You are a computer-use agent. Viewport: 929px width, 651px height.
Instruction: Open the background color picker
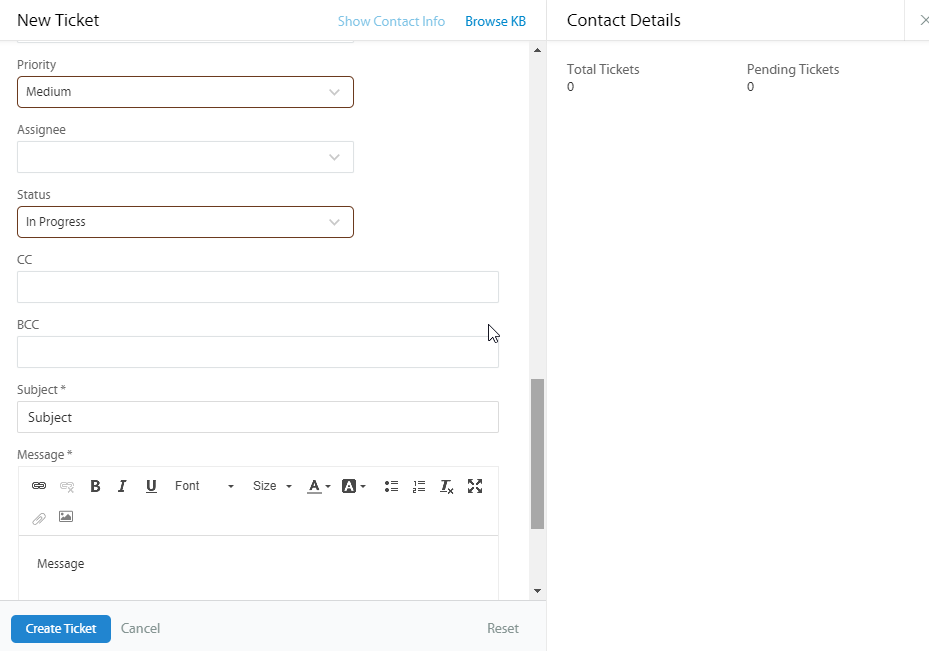[x=354, y=486]
